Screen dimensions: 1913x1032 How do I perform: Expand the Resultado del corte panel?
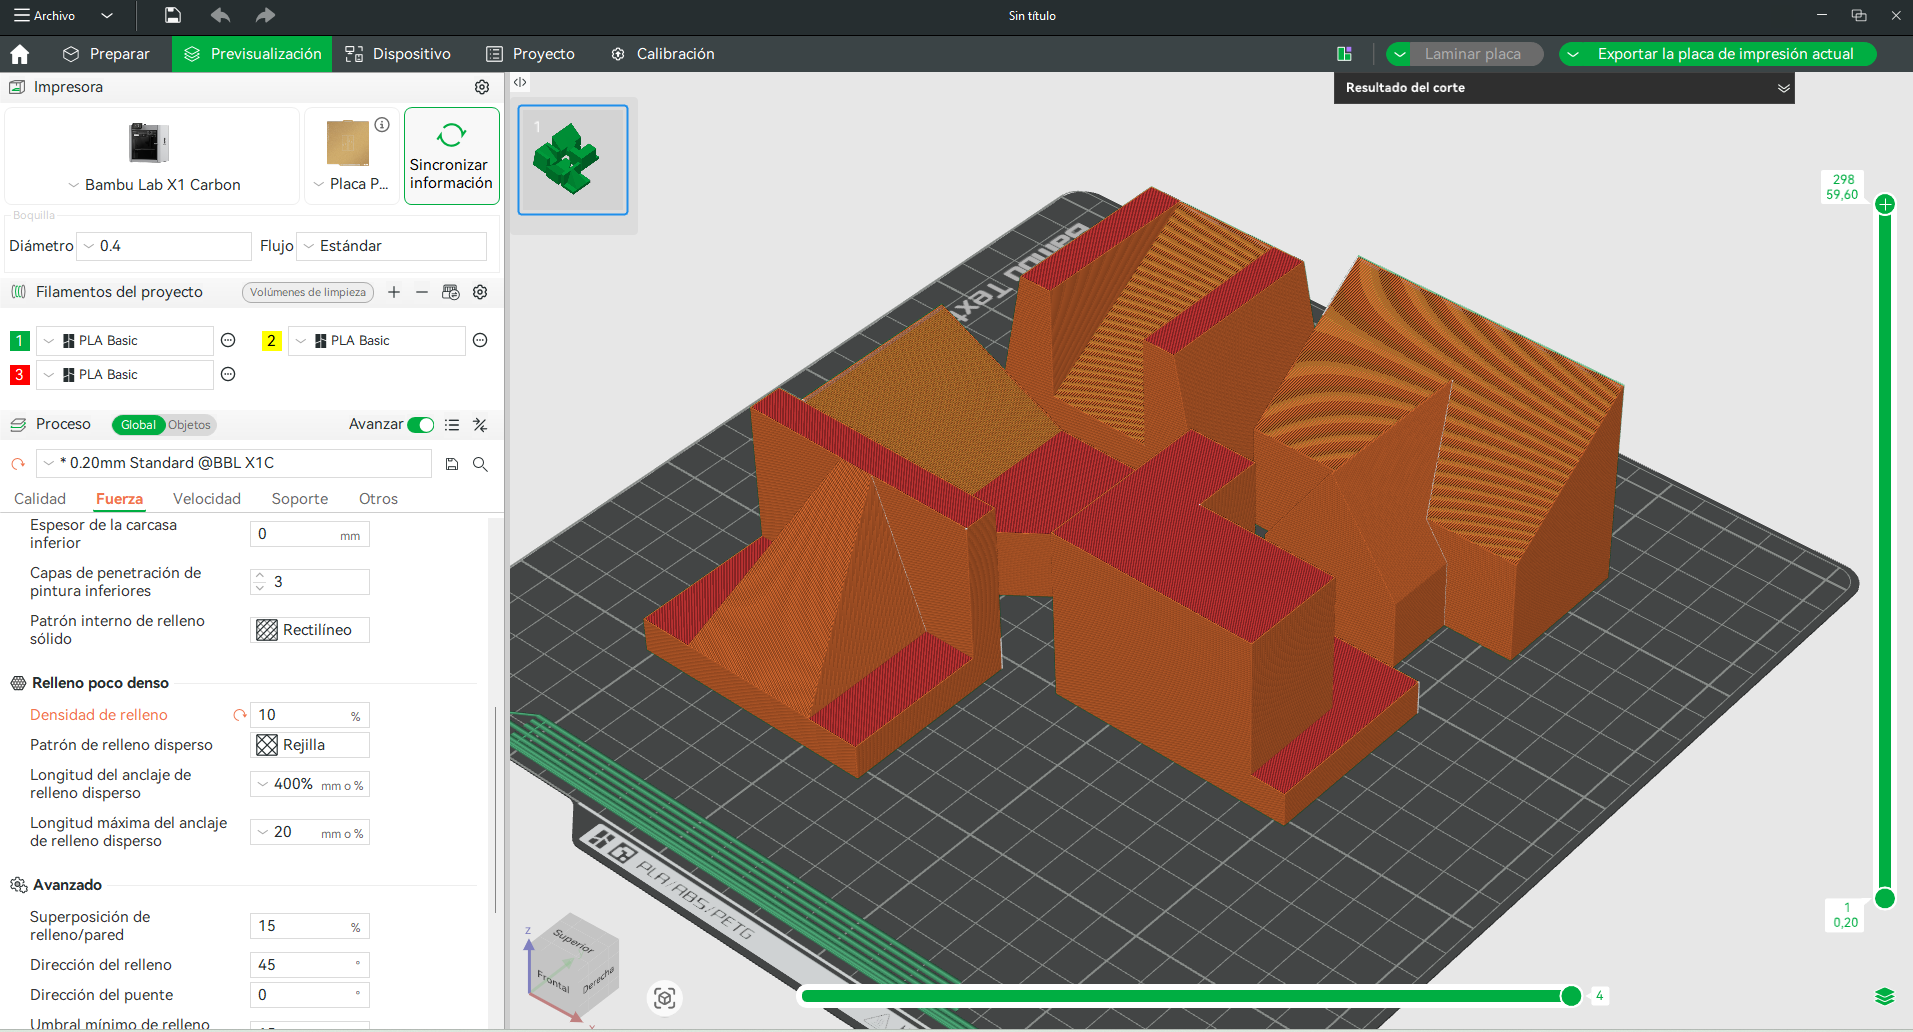point(1783,88)
